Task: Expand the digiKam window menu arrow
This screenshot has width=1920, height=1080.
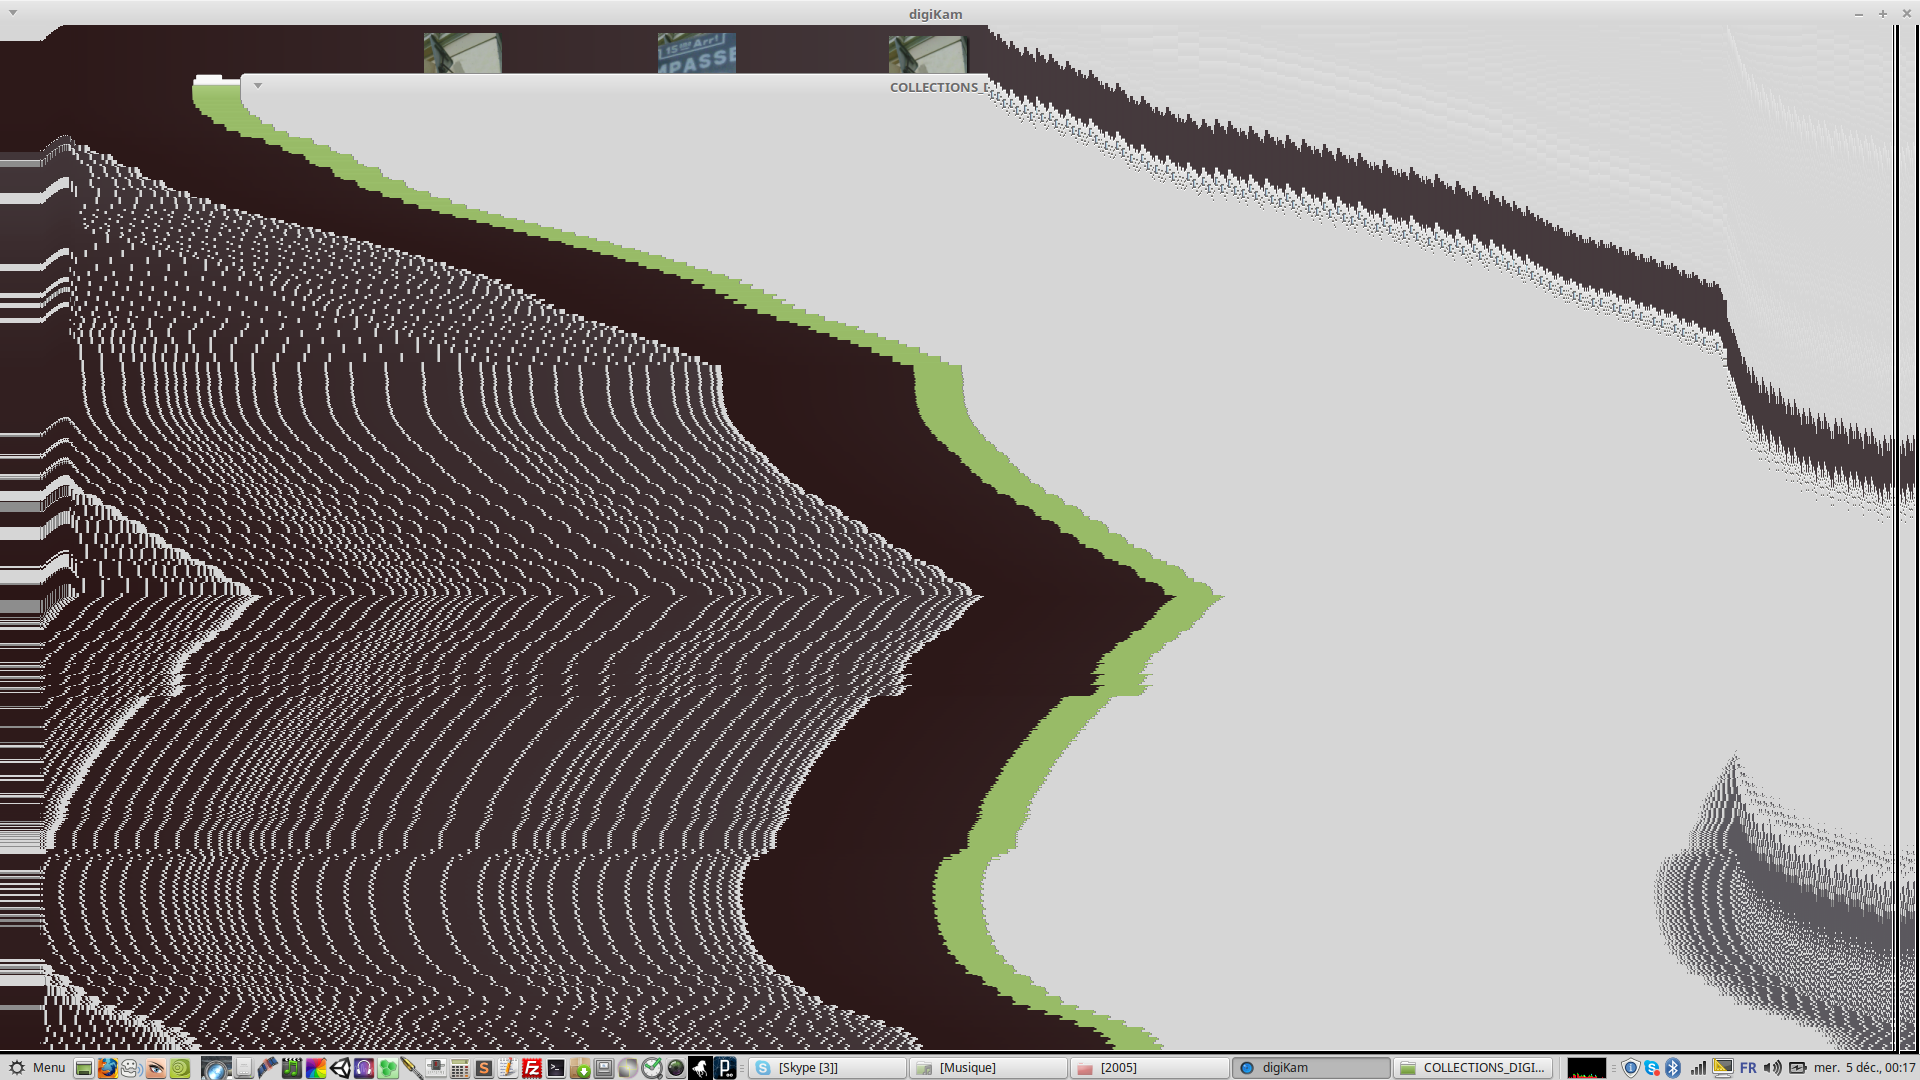Action: point(13,13)
